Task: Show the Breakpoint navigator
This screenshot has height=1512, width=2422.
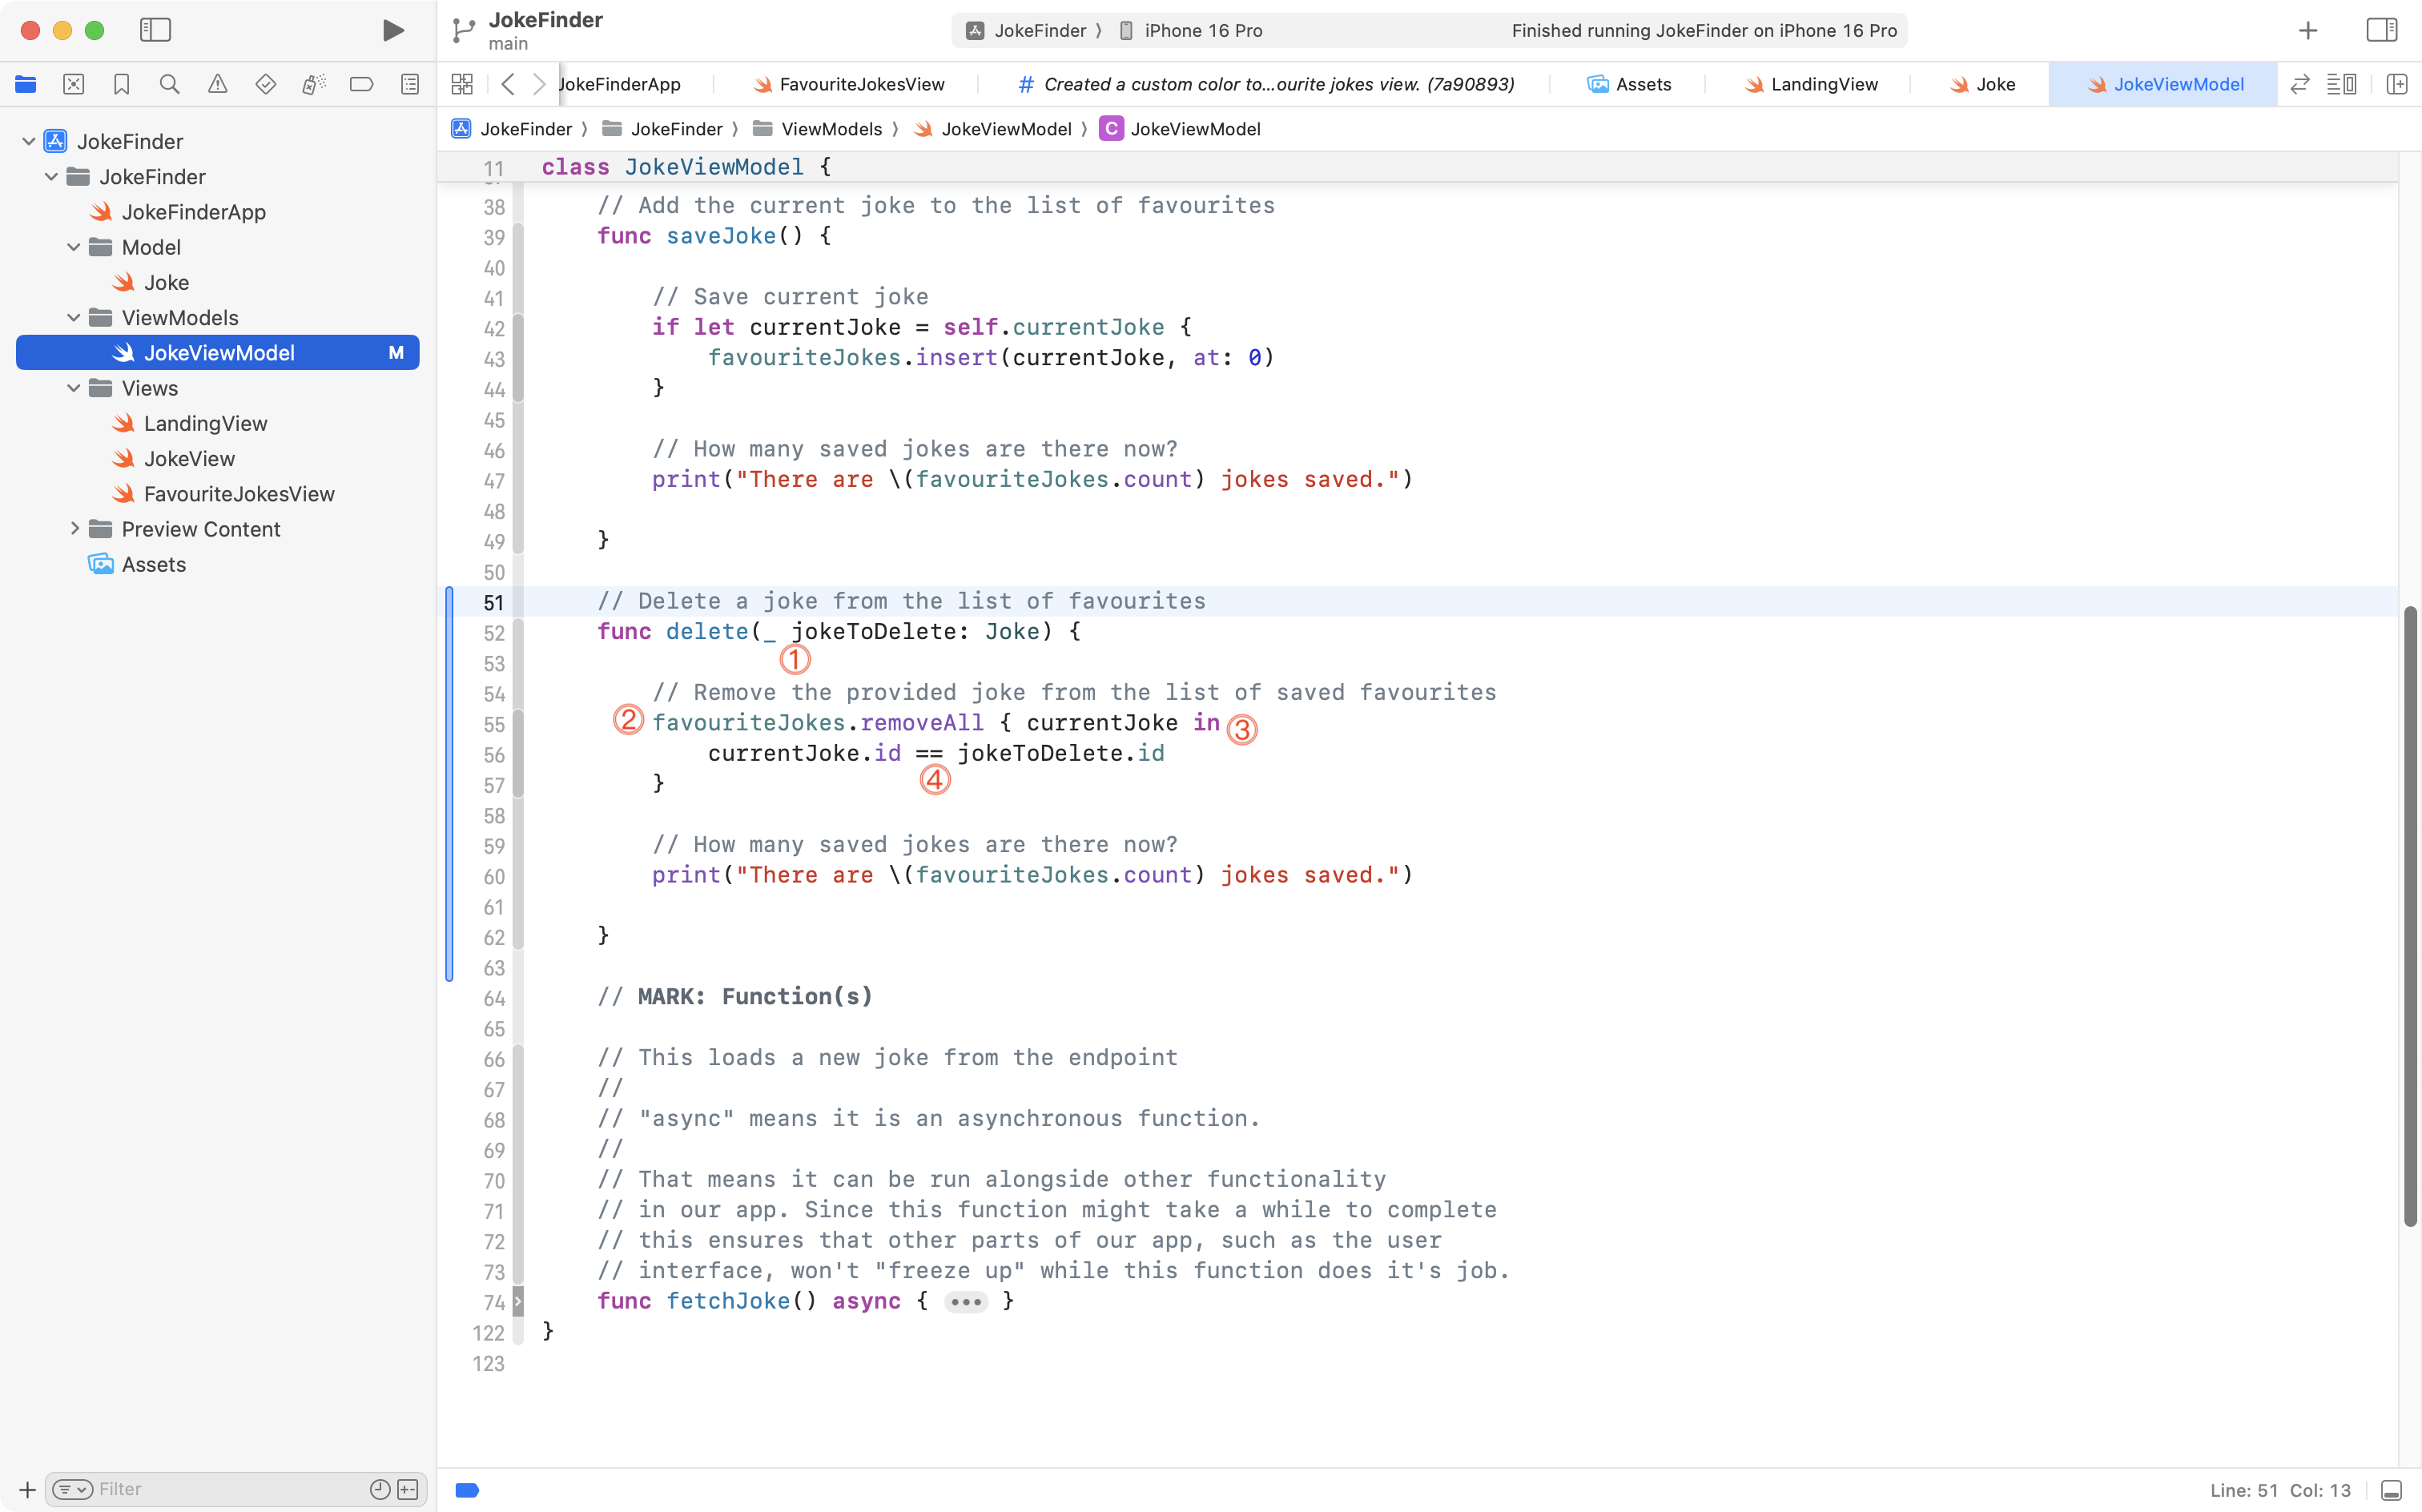Action: pos(361,85)
